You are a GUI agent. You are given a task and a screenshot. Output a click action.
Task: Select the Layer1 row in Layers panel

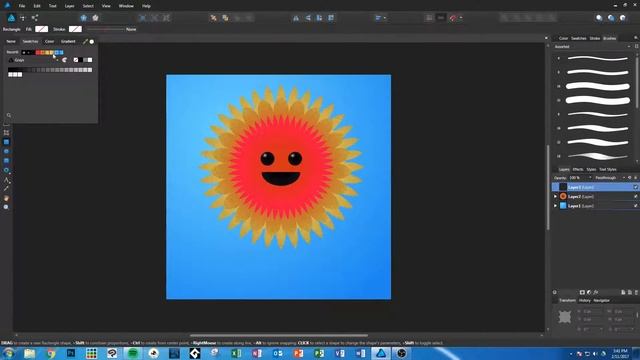[x=595, y=206]
